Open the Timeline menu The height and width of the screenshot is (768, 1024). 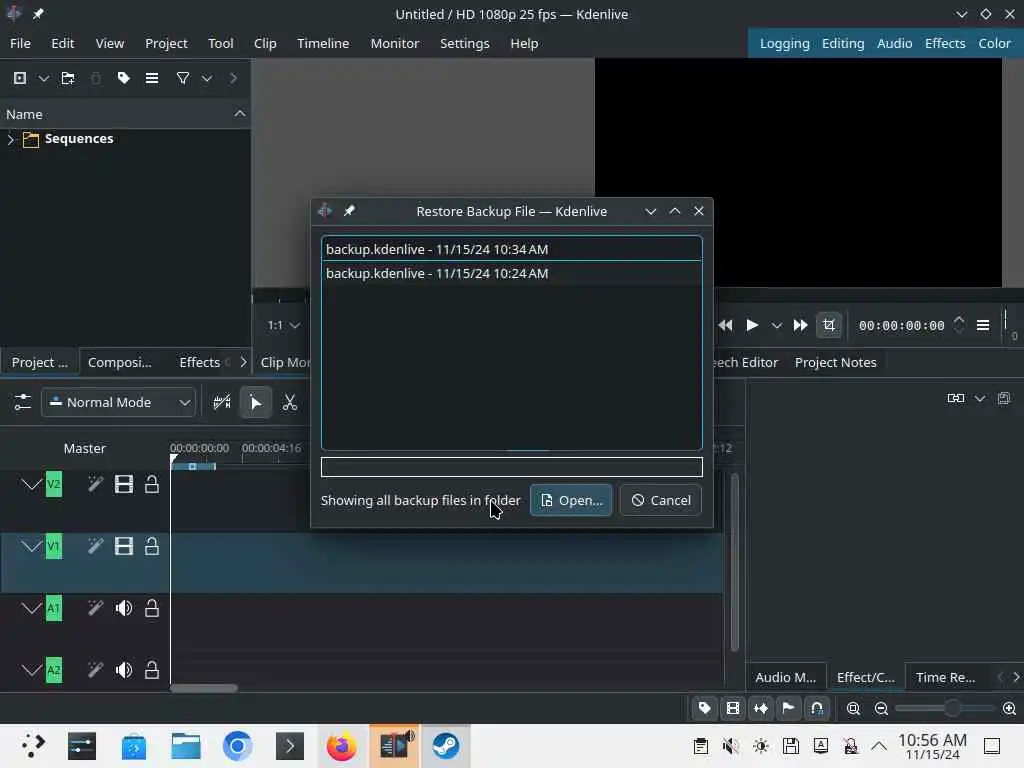tap(323, 43)
